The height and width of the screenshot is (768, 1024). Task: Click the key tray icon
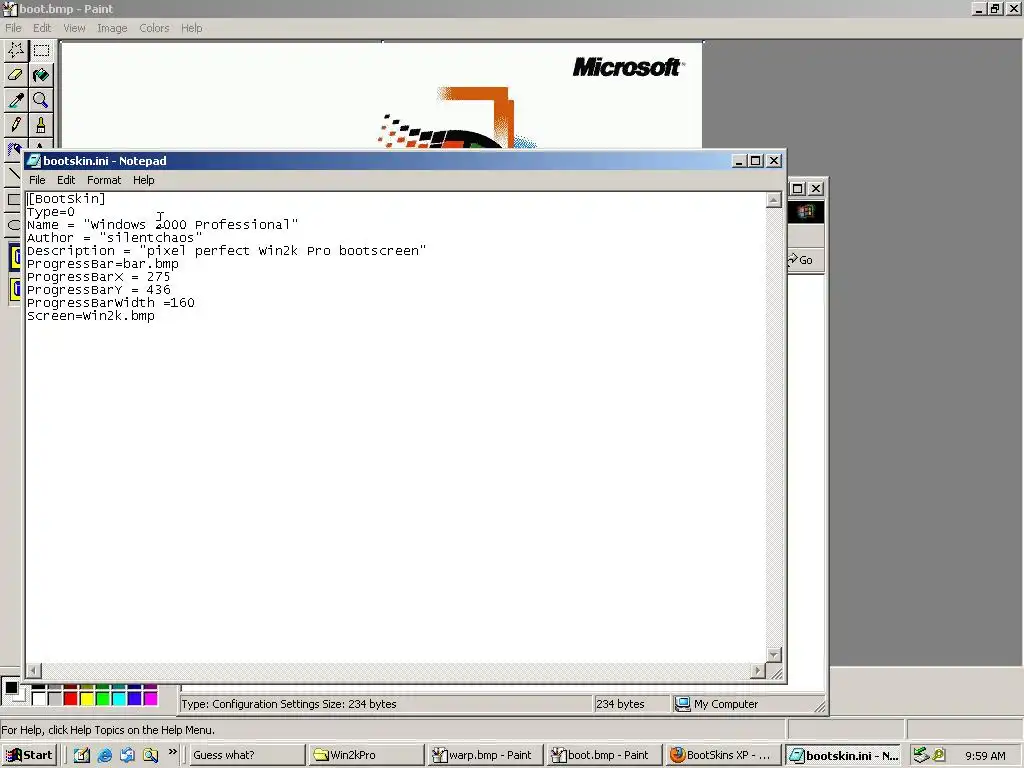939,755
